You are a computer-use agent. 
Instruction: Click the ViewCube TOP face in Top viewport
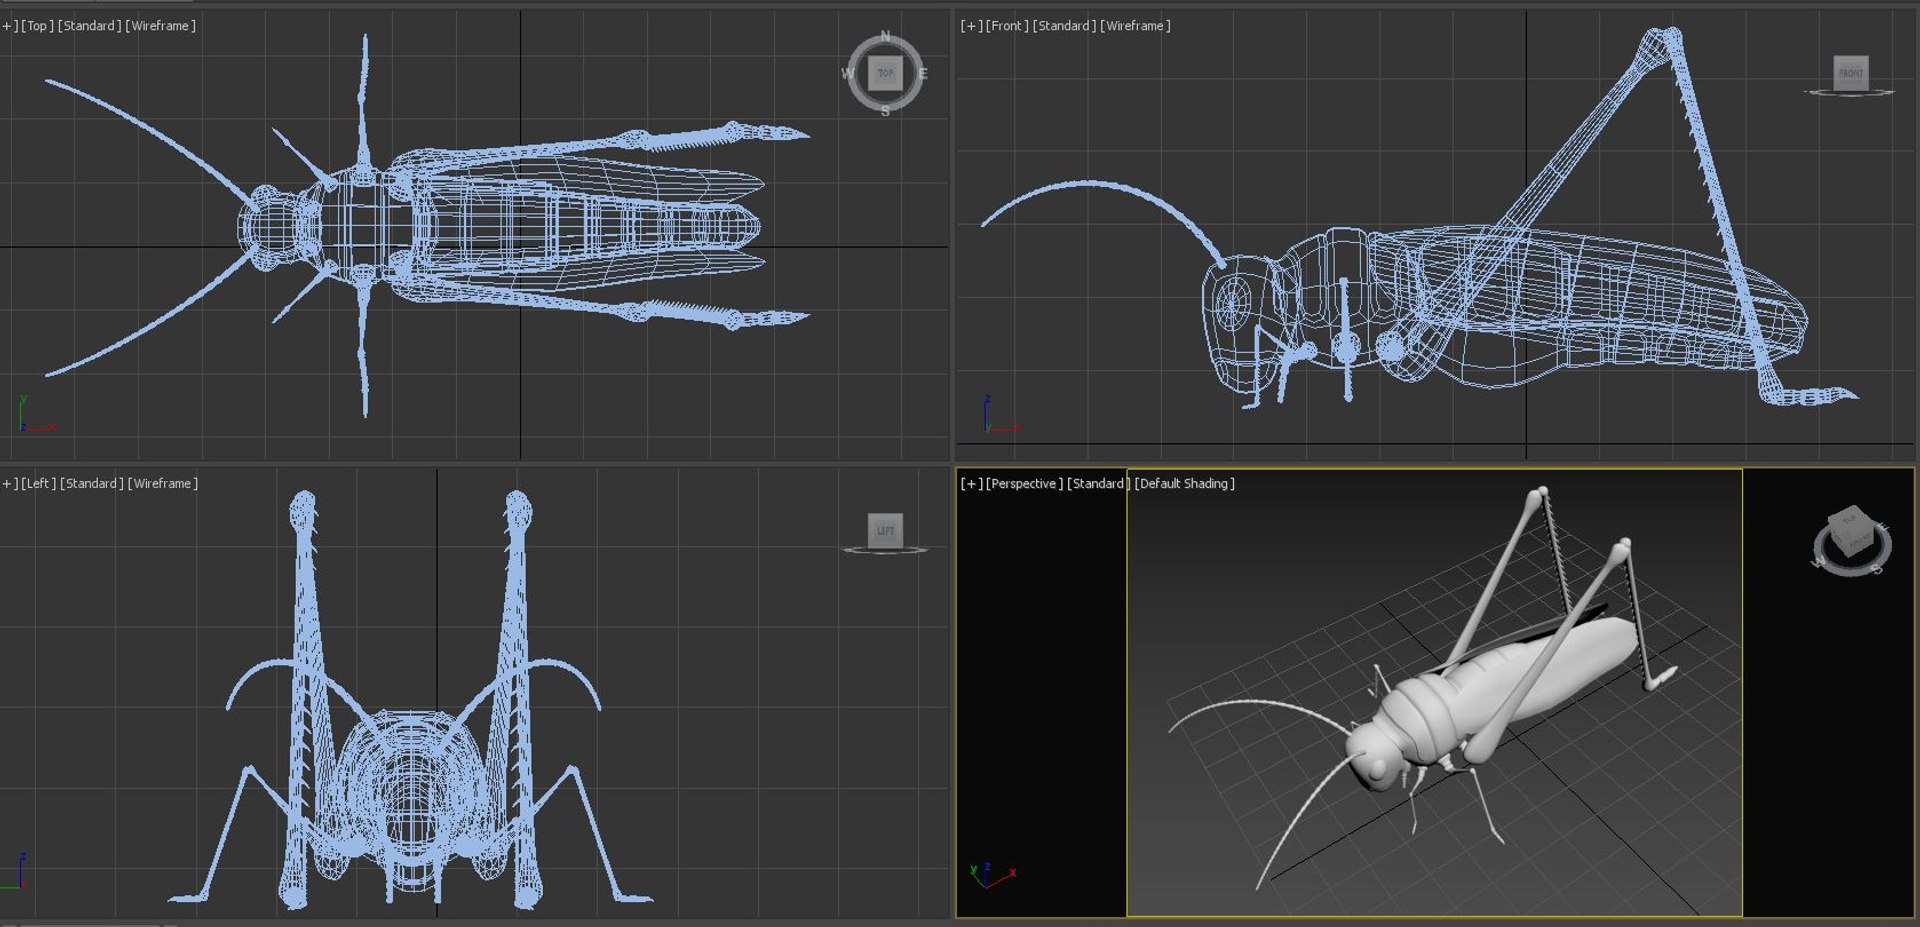click(885, 73)
